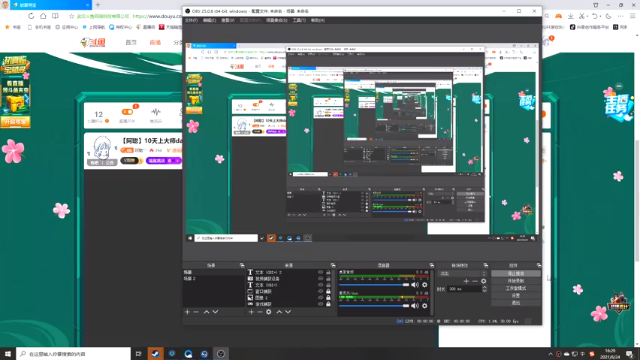Remove the selected source with the minus icon
This screenshot has width=640, height=360.
pyautogui.click(x=260, y=312)
